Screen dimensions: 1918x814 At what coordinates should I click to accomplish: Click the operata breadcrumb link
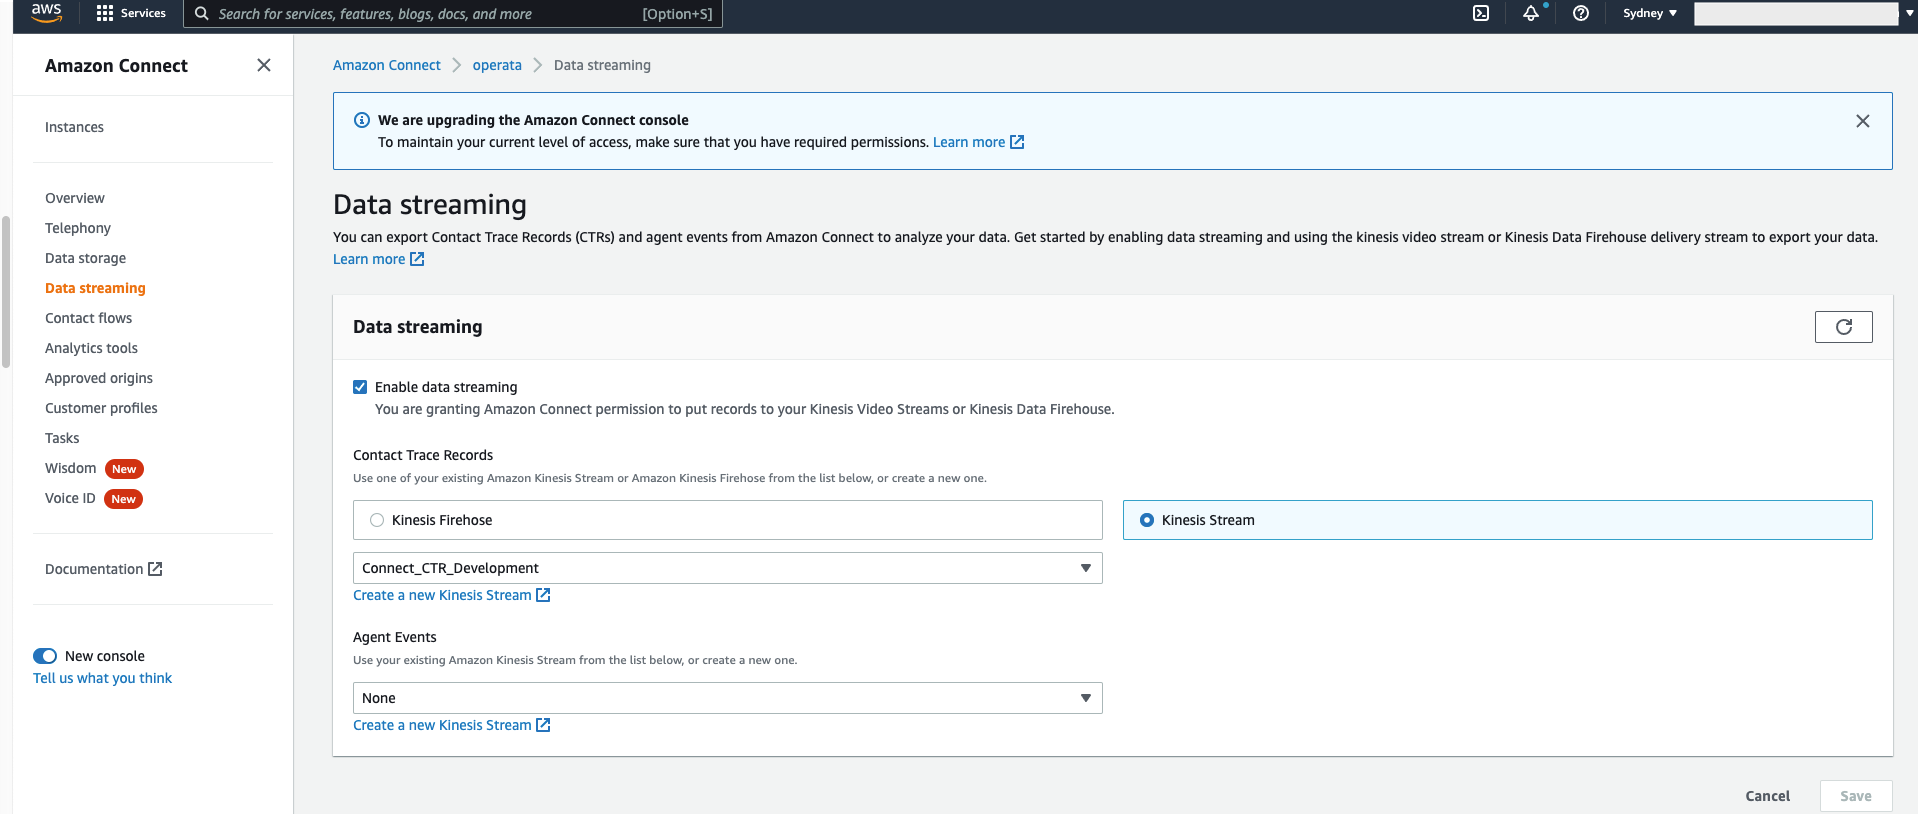pos(497,65)
